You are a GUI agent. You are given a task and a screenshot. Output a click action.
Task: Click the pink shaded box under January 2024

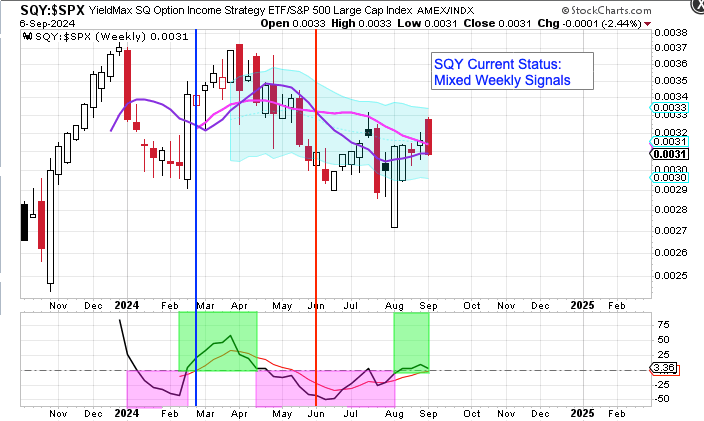(x=155, y=388)
